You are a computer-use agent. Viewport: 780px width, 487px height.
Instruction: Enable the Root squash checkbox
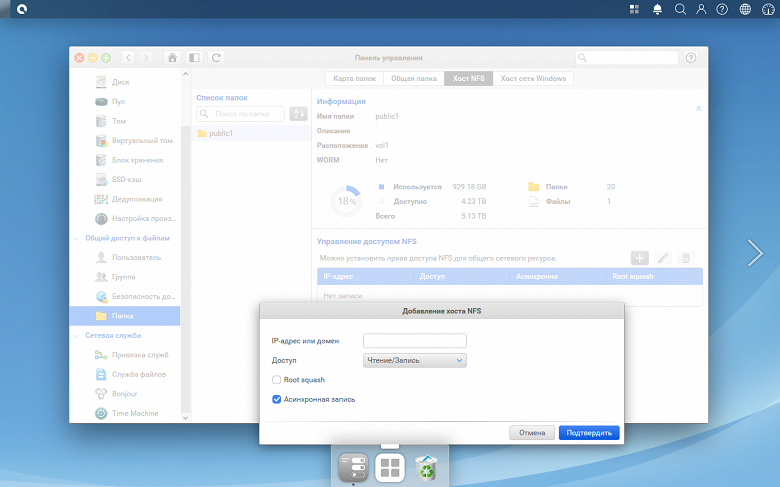[277, 380]
